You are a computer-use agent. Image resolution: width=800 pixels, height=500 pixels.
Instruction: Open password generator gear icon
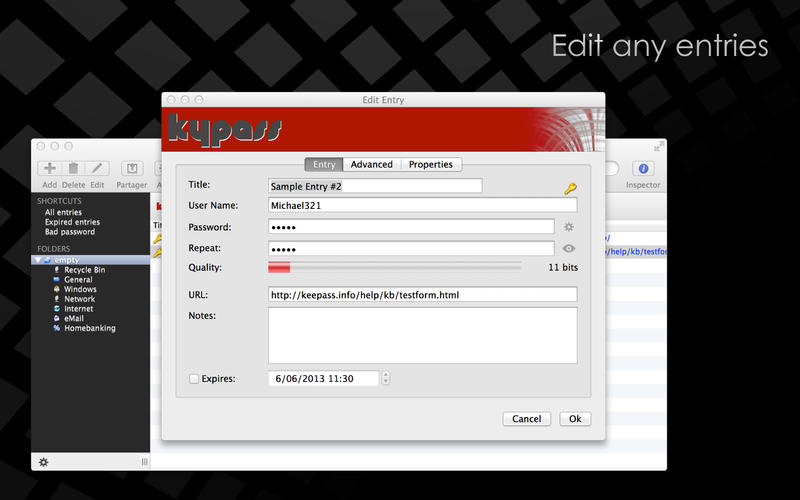pyautogui.click(x=569, y=227)
